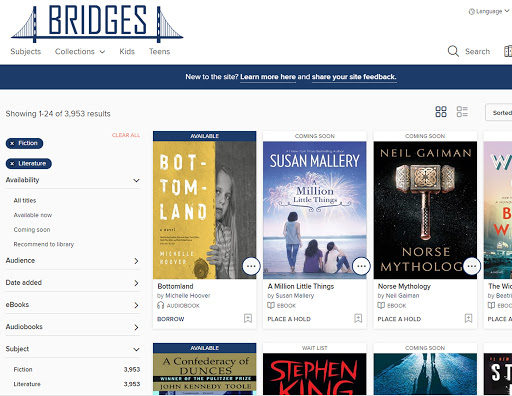Place a hold on A Million Little Things
Screen dimensions: 512x396
click(x=289, y=319)
